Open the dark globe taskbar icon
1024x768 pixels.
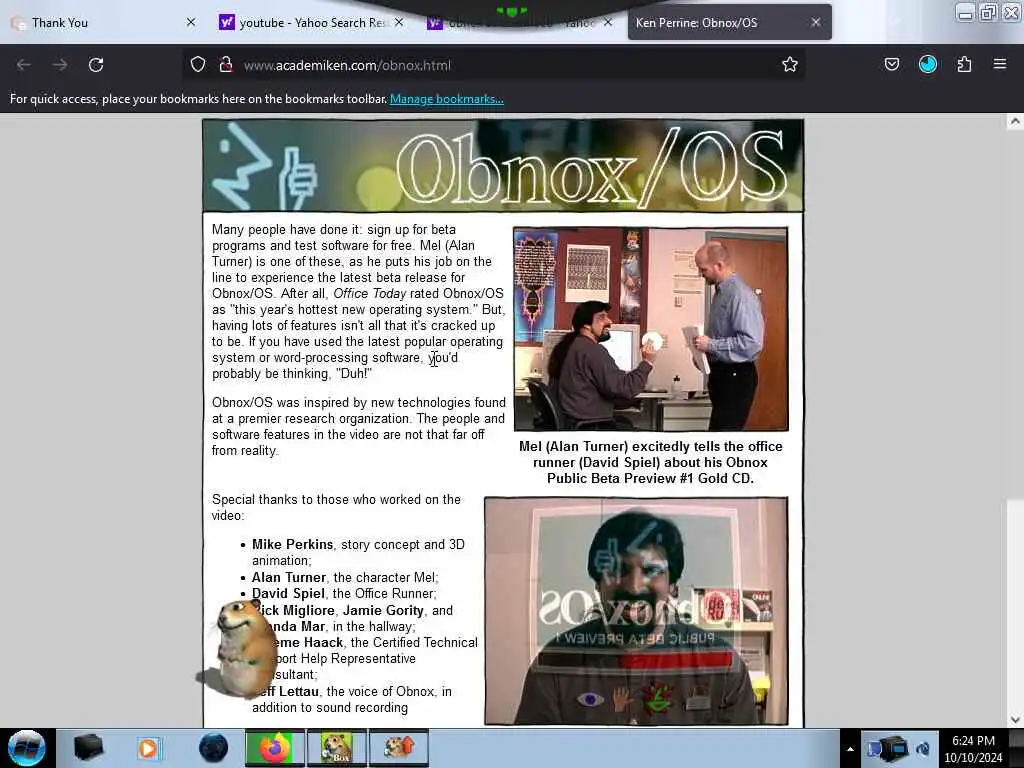214,748
